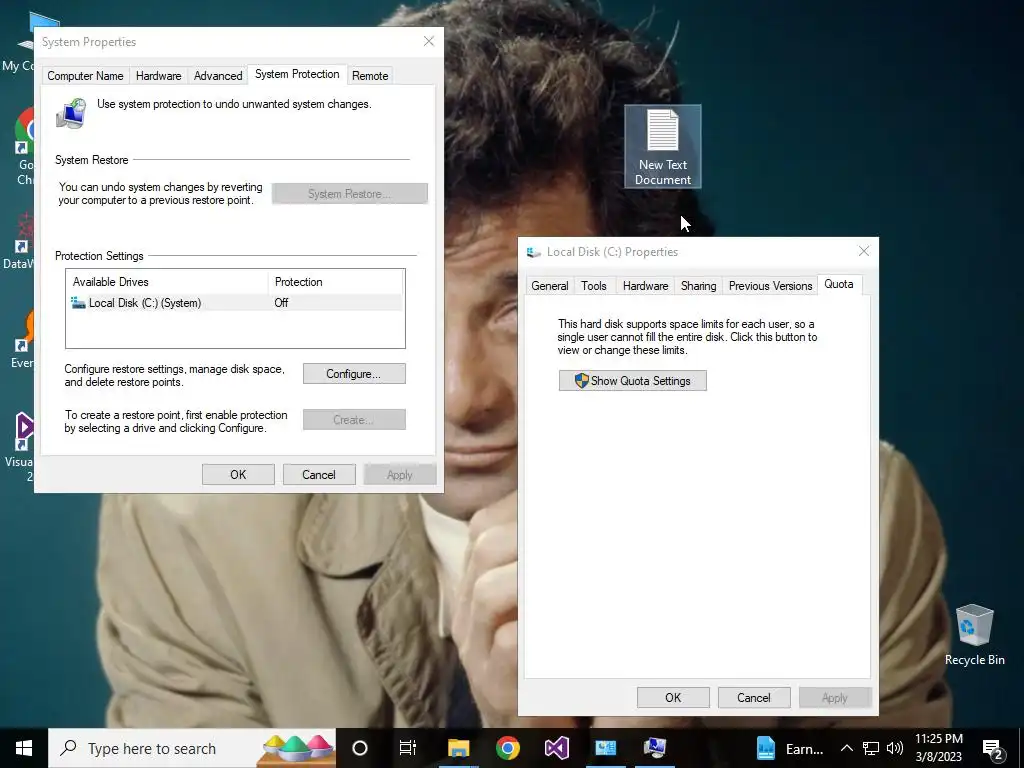Viewport: 1024px width, 768px height.
Task: Click the Local Disk Properties title bar icon
Action: click(534, 252)
